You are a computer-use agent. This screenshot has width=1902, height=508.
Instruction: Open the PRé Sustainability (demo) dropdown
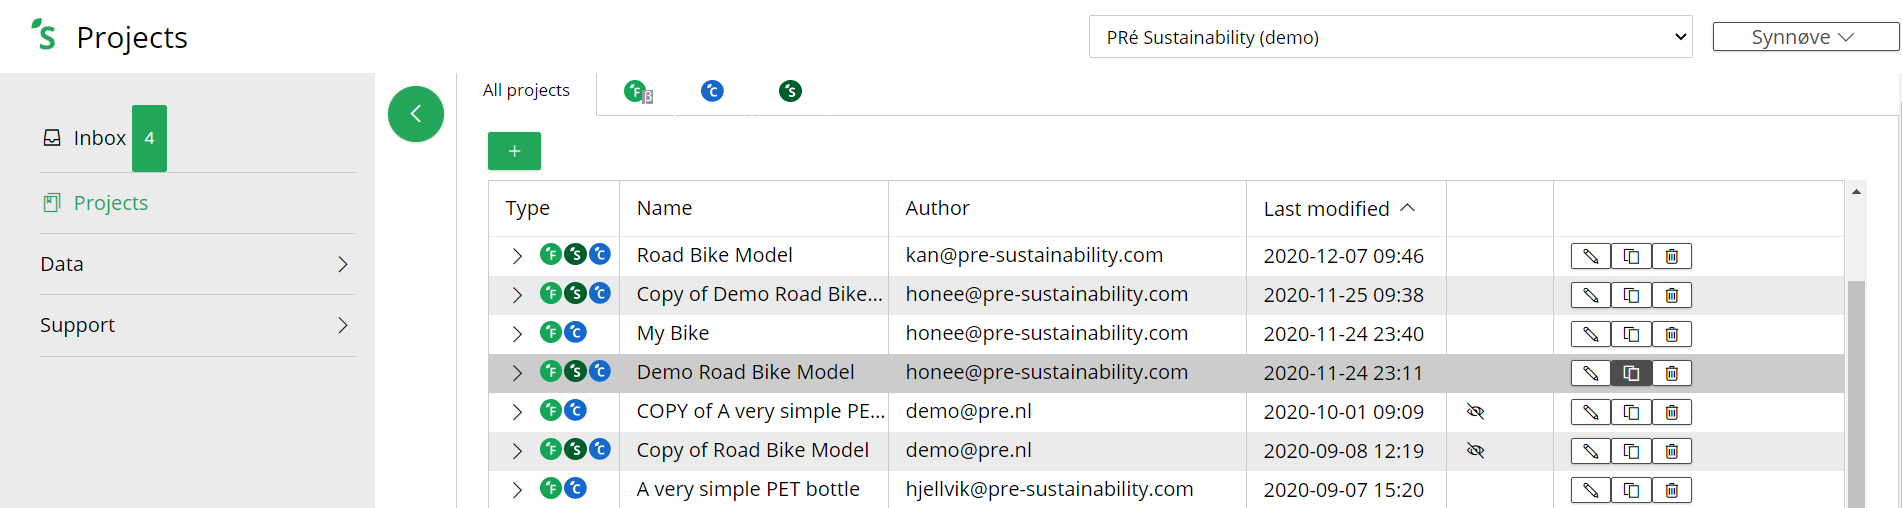tap(1390, 37)
